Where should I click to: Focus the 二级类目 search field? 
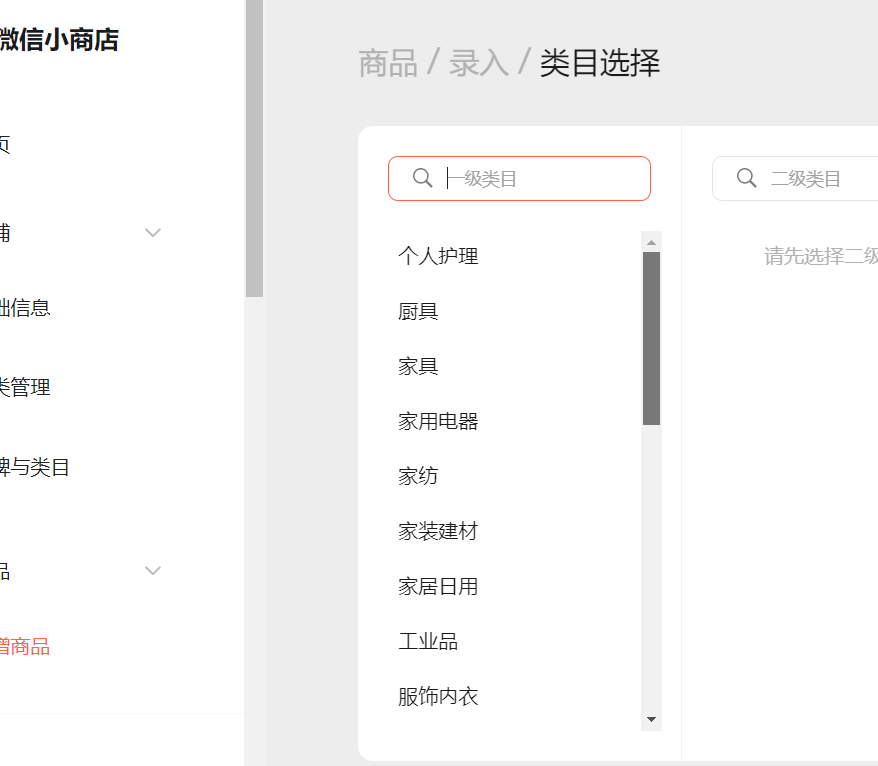point(795,179)
